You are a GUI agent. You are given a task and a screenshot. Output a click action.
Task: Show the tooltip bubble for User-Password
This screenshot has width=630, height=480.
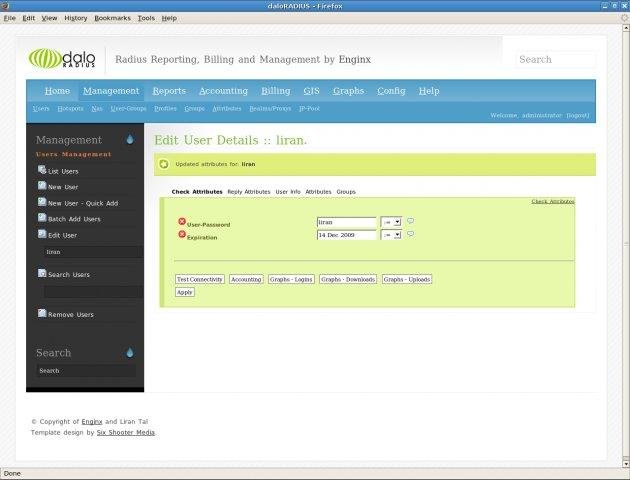click(x=410, y=221)
